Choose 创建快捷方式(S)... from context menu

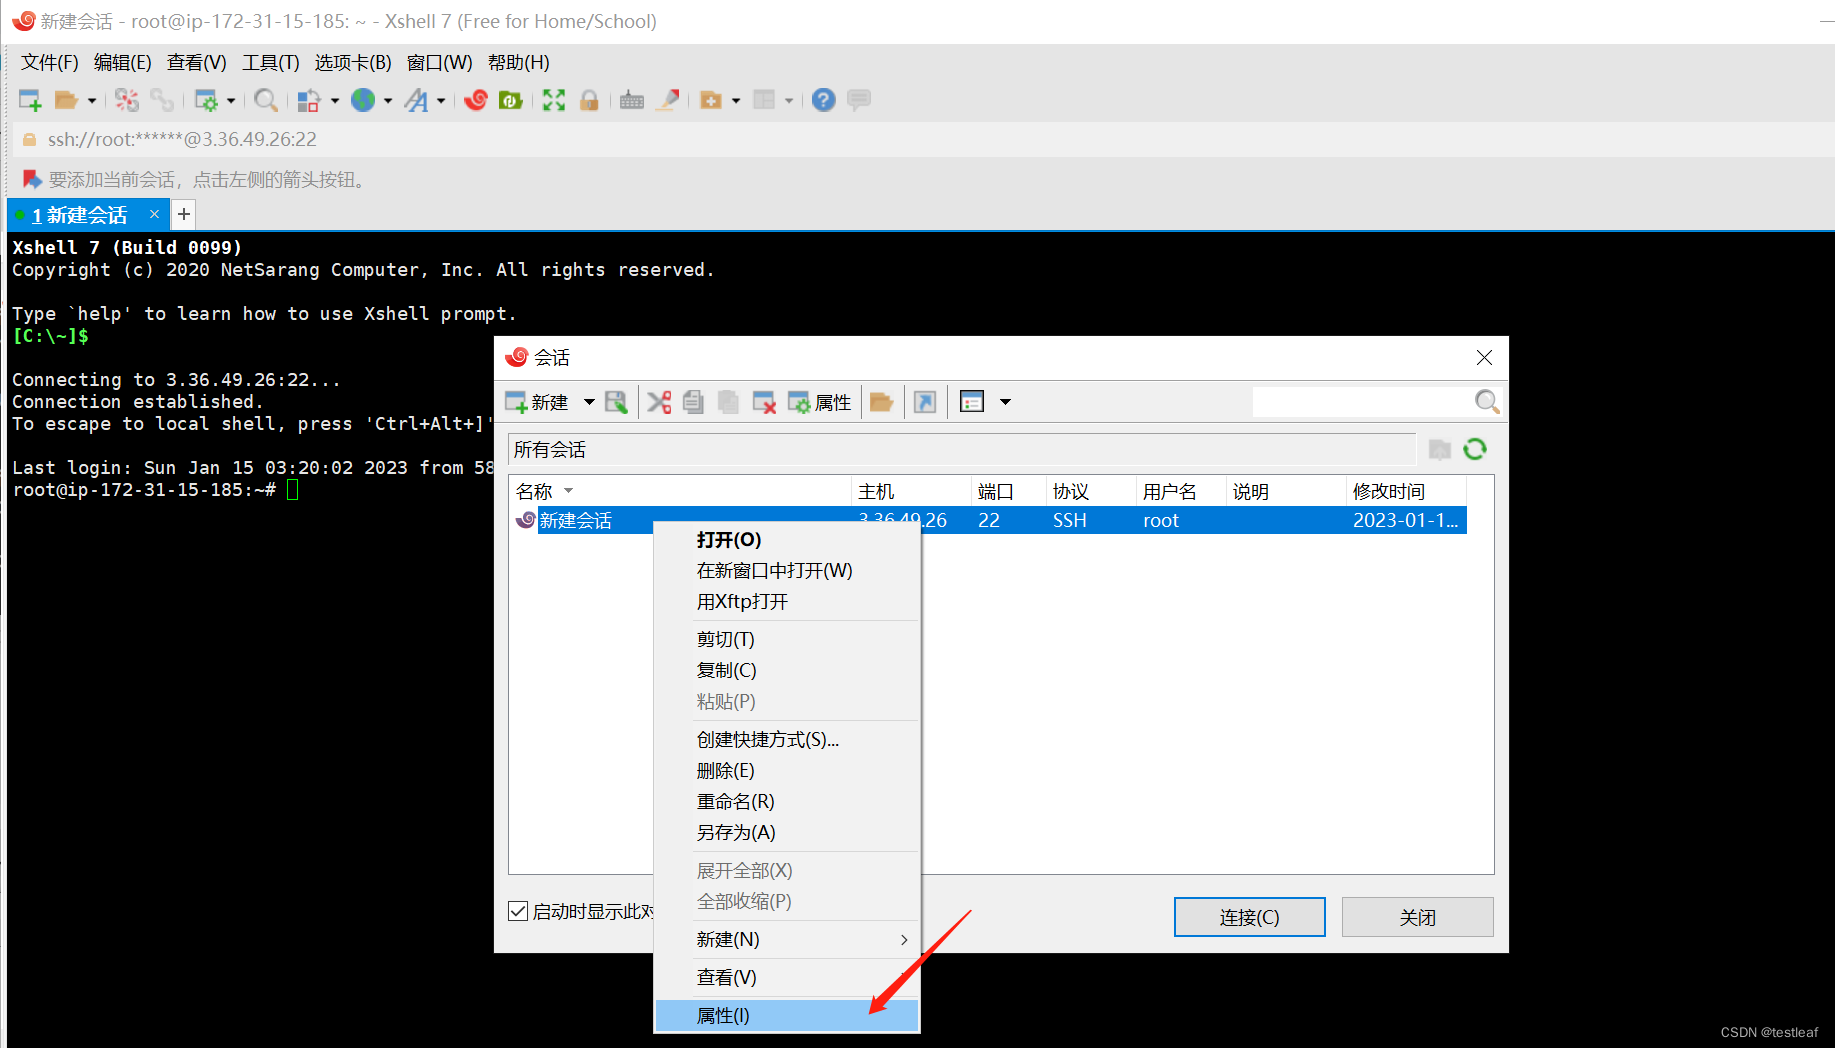786,740
